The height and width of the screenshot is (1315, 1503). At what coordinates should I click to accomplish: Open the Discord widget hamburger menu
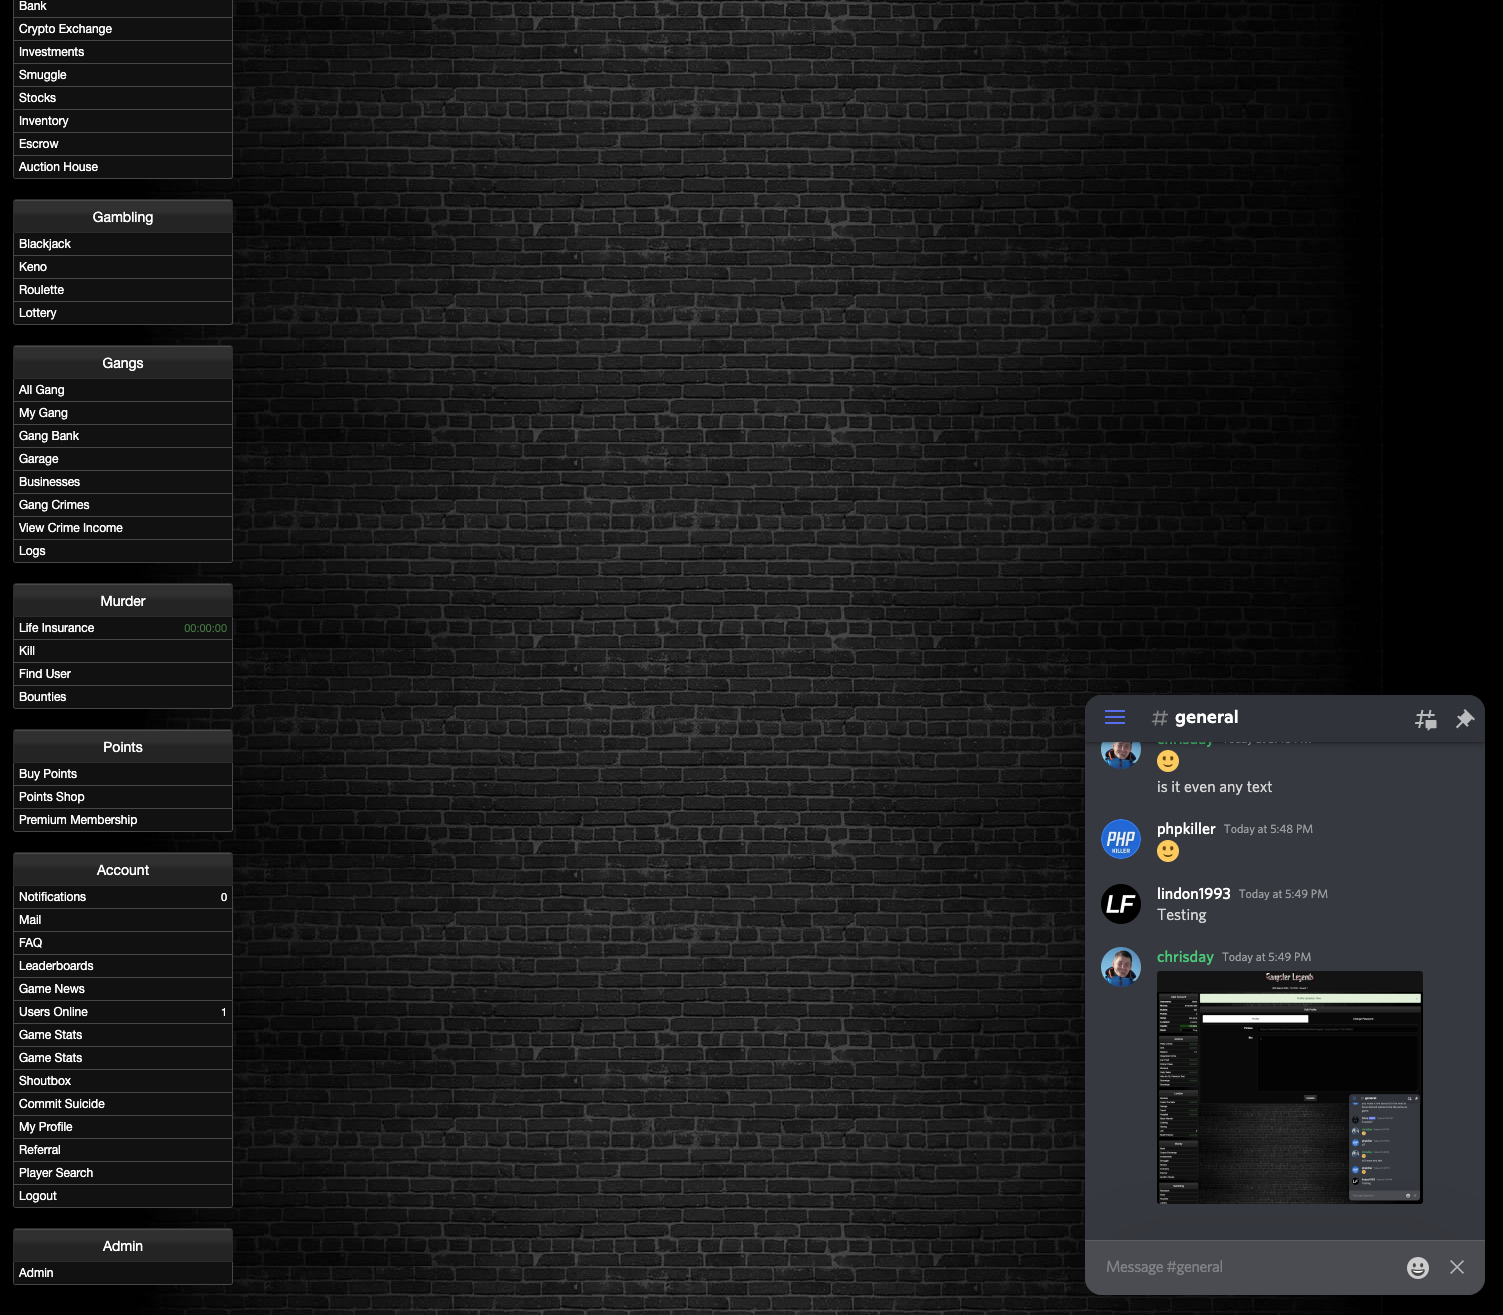(x=1115, y=717)
